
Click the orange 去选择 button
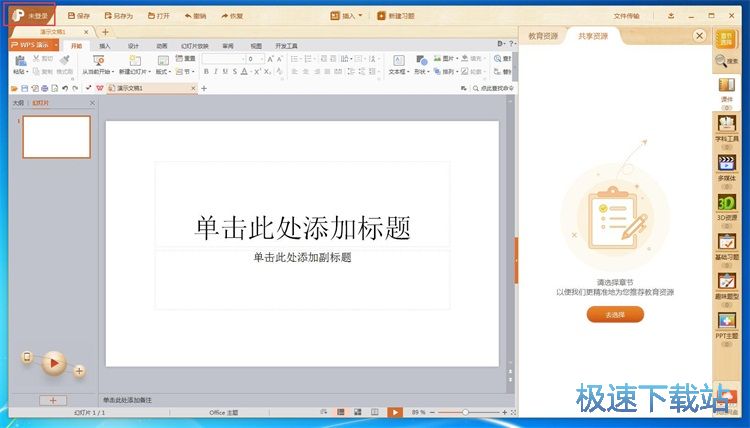pos(615,315)
